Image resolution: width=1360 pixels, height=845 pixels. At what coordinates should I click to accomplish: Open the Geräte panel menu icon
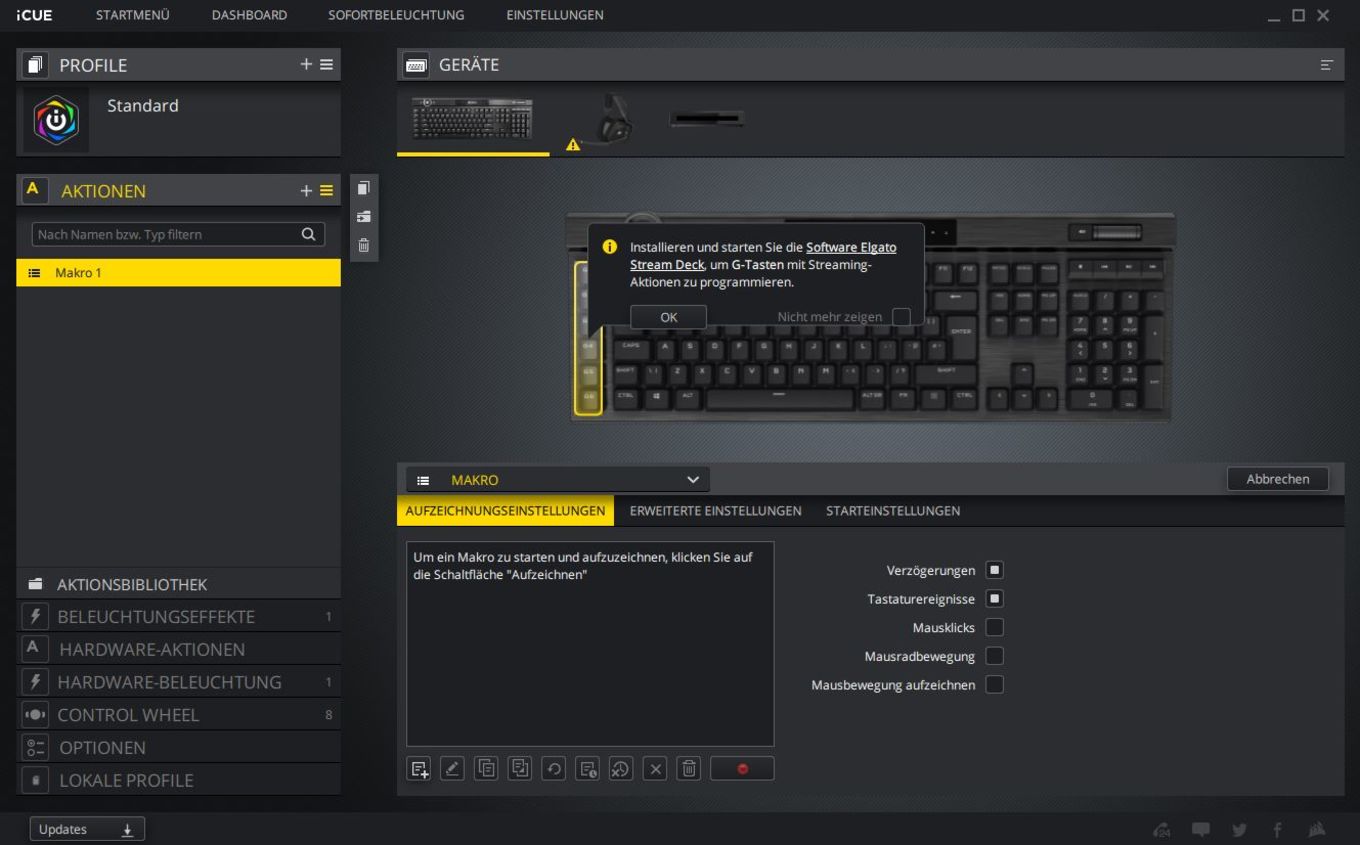pos(1327,65)
